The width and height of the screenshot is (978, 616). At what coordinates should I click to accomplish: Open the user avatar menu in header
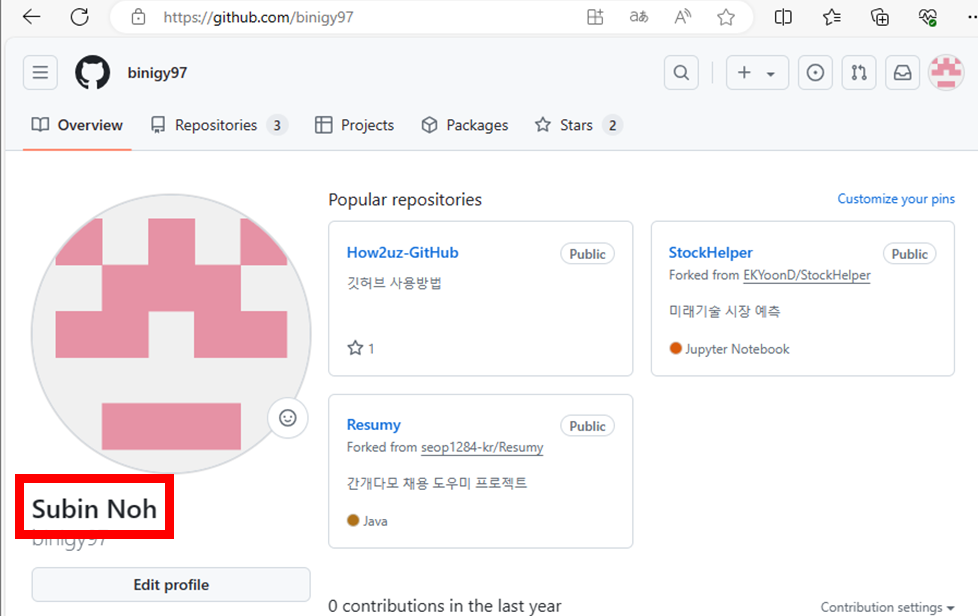(x=946, y=72)
